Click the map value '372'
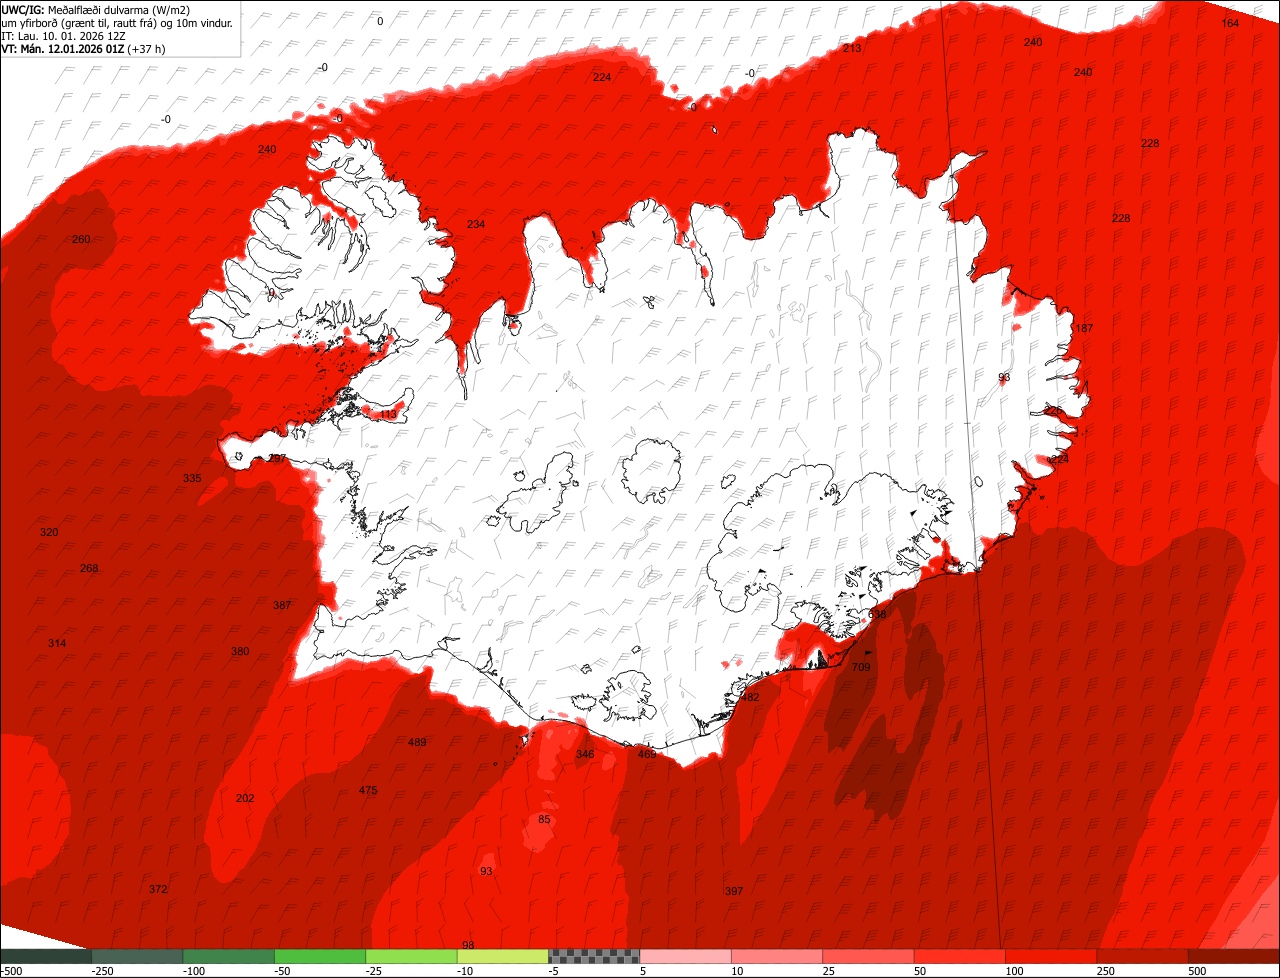Screen dimensions: 1280x978 (158, 889)
